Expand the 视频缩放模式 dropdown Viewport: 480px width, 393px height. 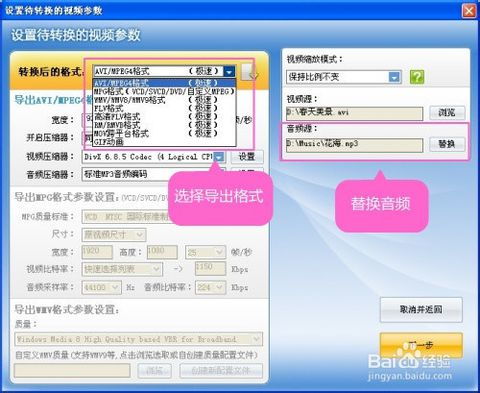coord(394,77)
